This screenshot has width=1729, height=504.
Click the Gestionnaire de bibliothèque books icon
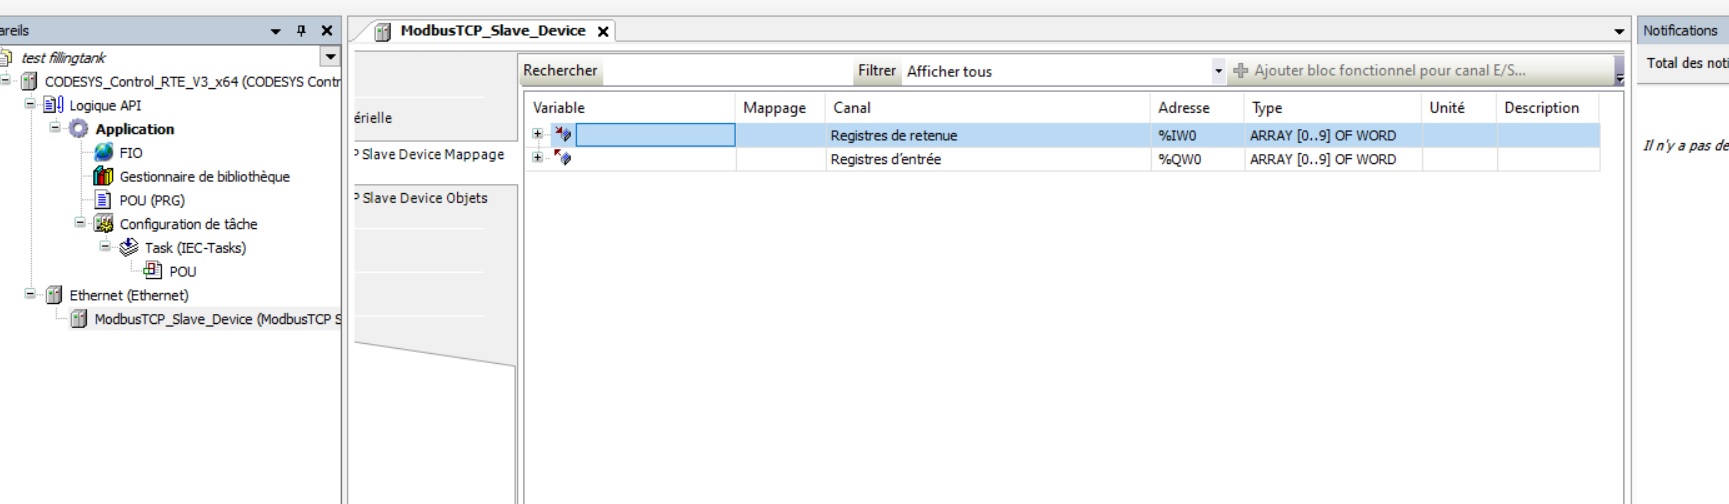coord(103,176)
